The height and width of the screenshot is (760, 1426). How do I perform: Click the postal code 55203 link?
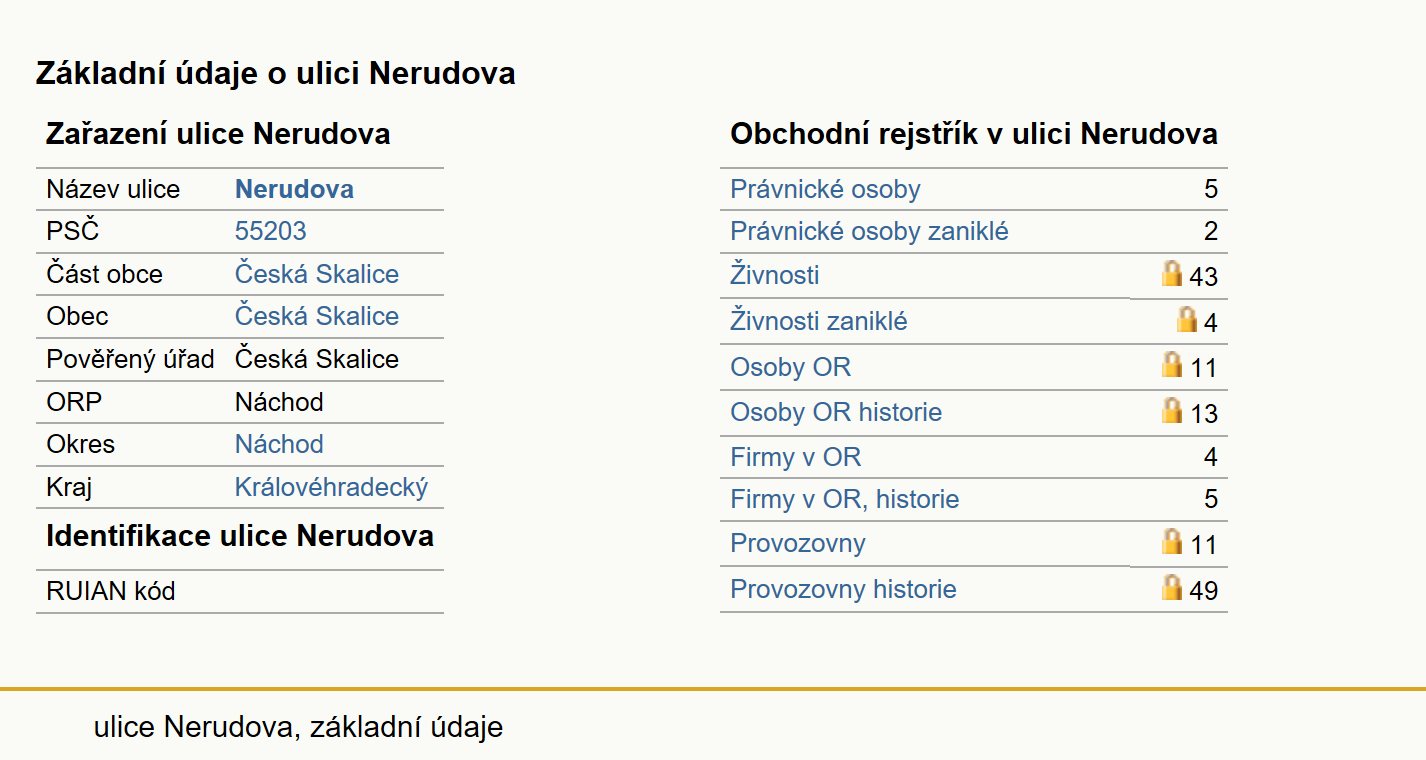coord(270,232)
